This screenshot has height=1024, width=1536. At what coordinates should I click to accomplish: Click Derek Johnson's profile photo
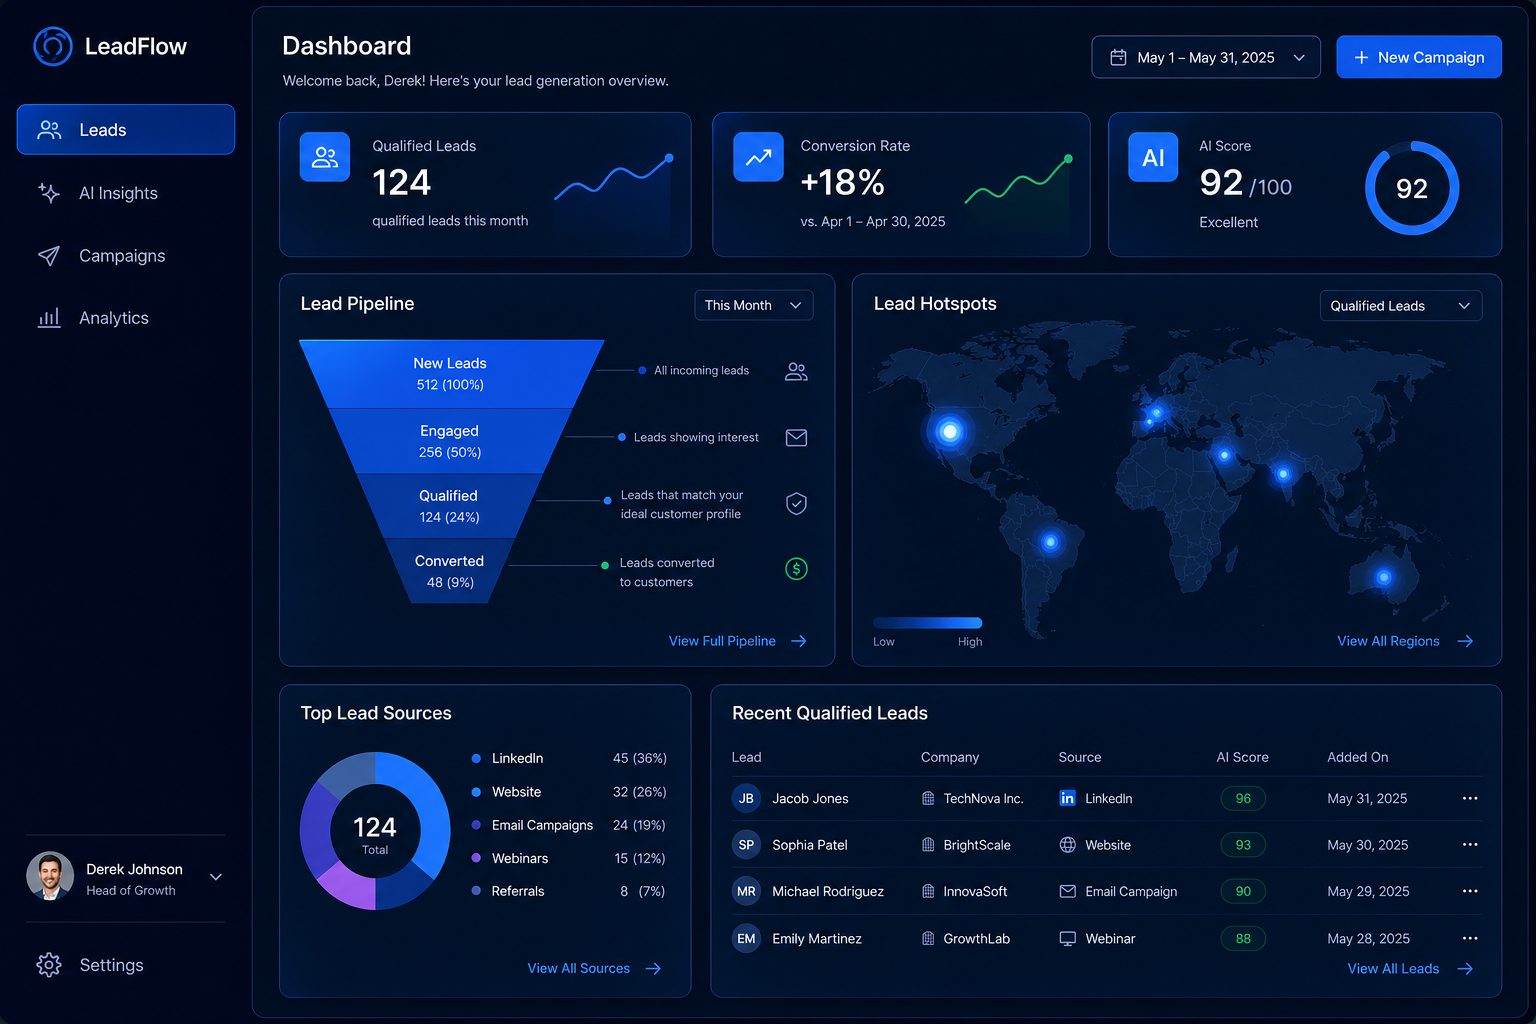[x=50, y=876]
